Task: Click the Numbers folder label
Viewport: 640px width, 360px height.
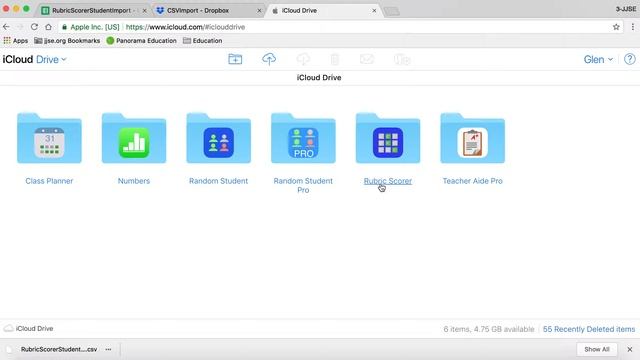Action: (x=134, y=181)
